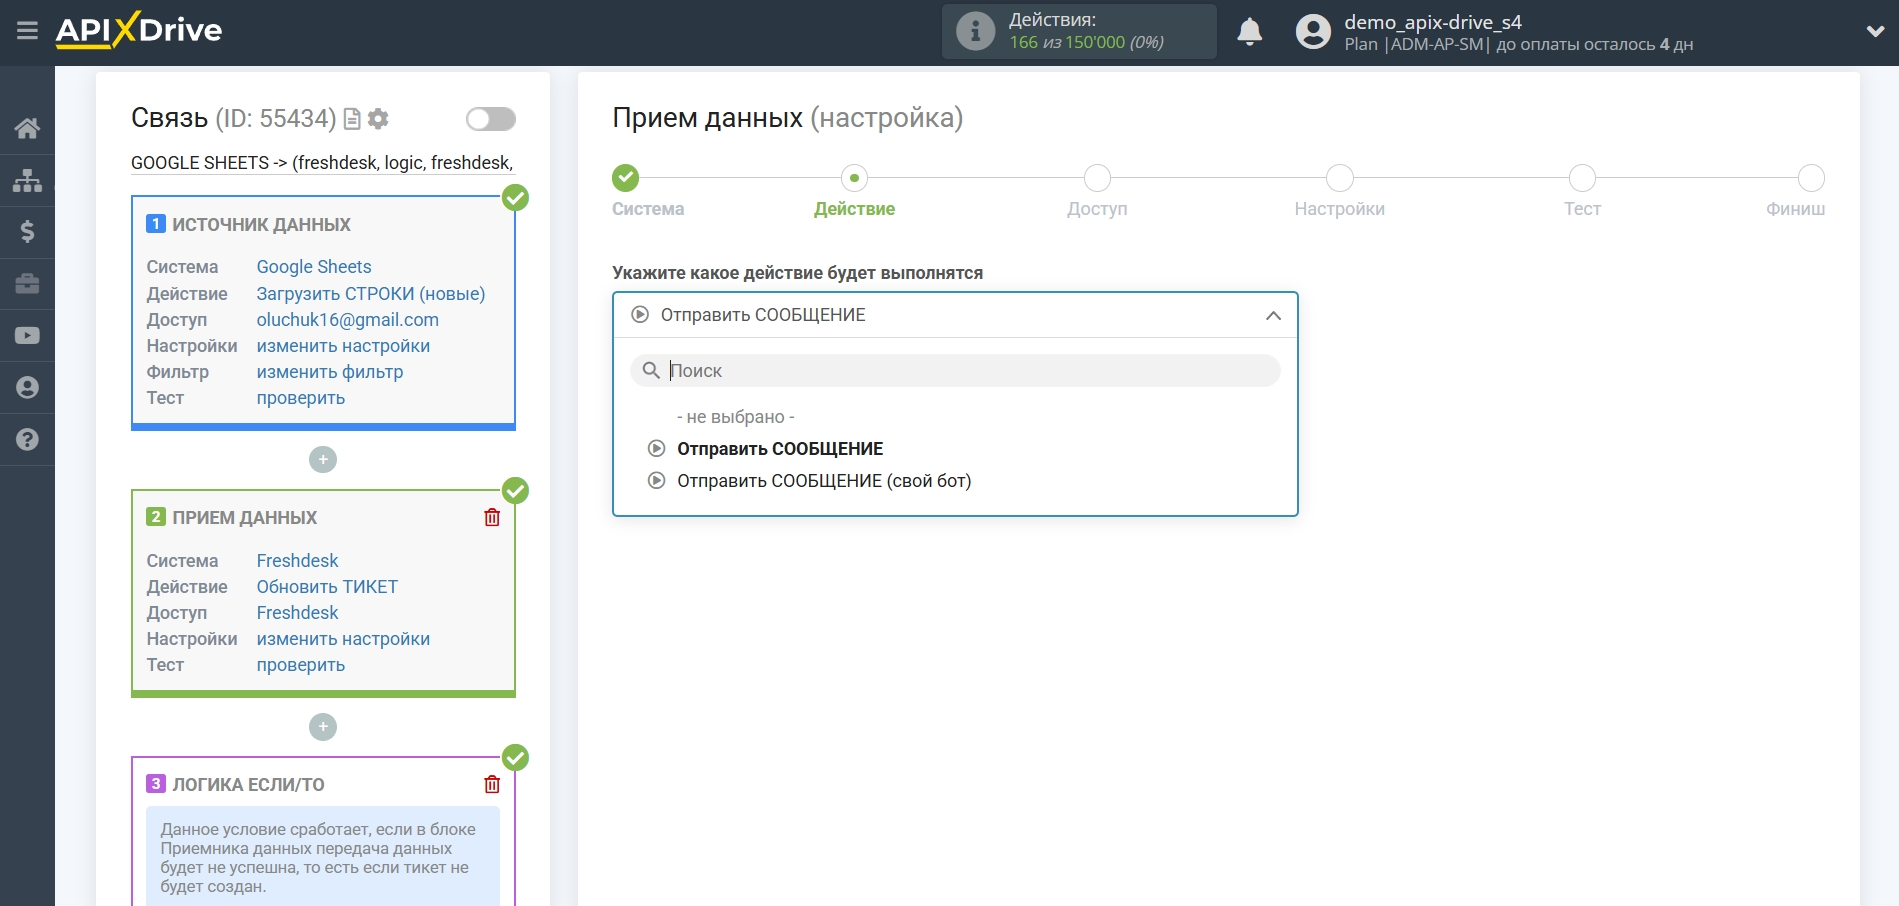Click изменить фильтр link
Screen dimensions: 1899x906
tap(330, 372)
